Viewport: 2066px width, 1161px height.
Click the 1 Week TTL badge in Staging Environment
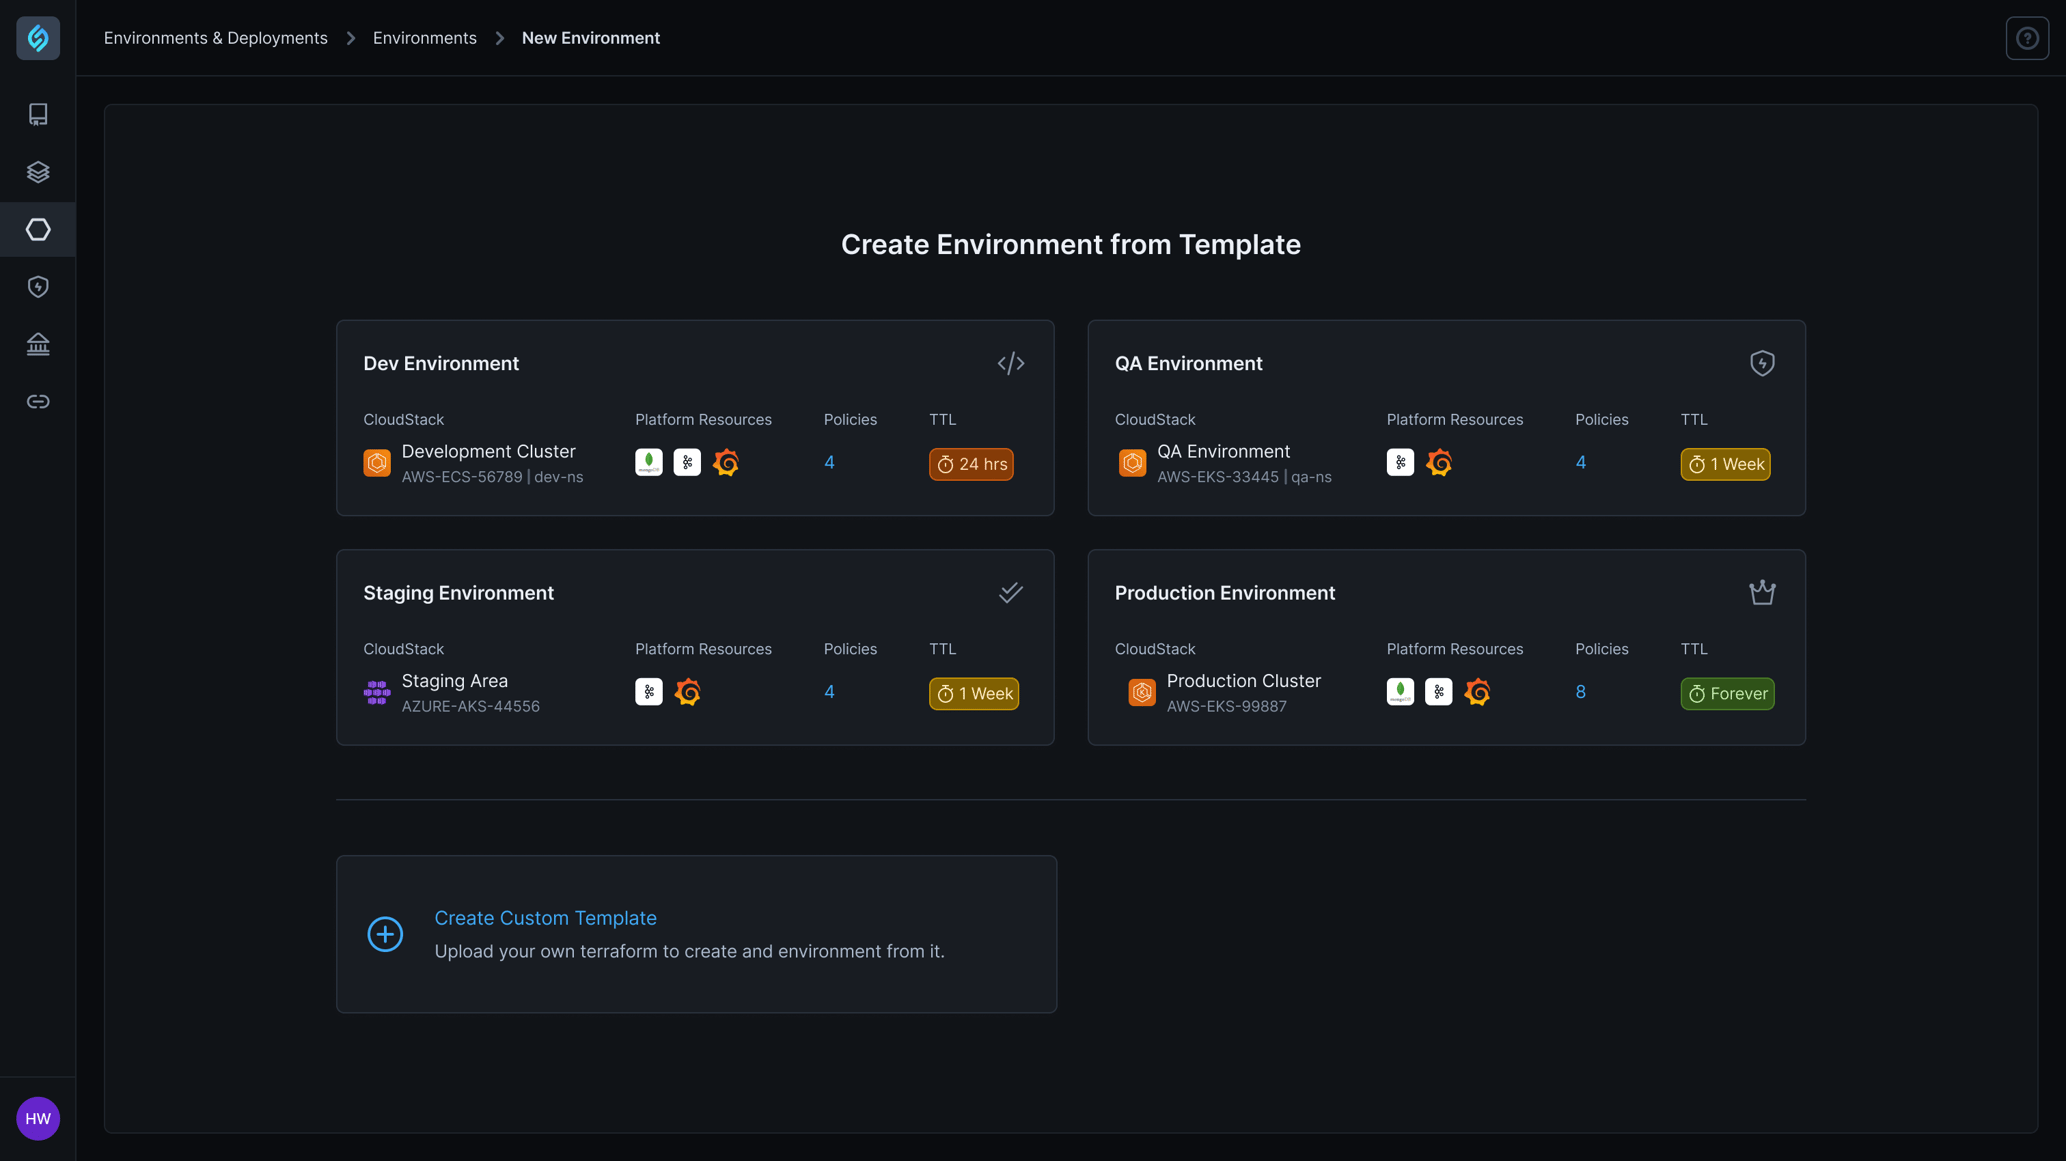[974, 693]
